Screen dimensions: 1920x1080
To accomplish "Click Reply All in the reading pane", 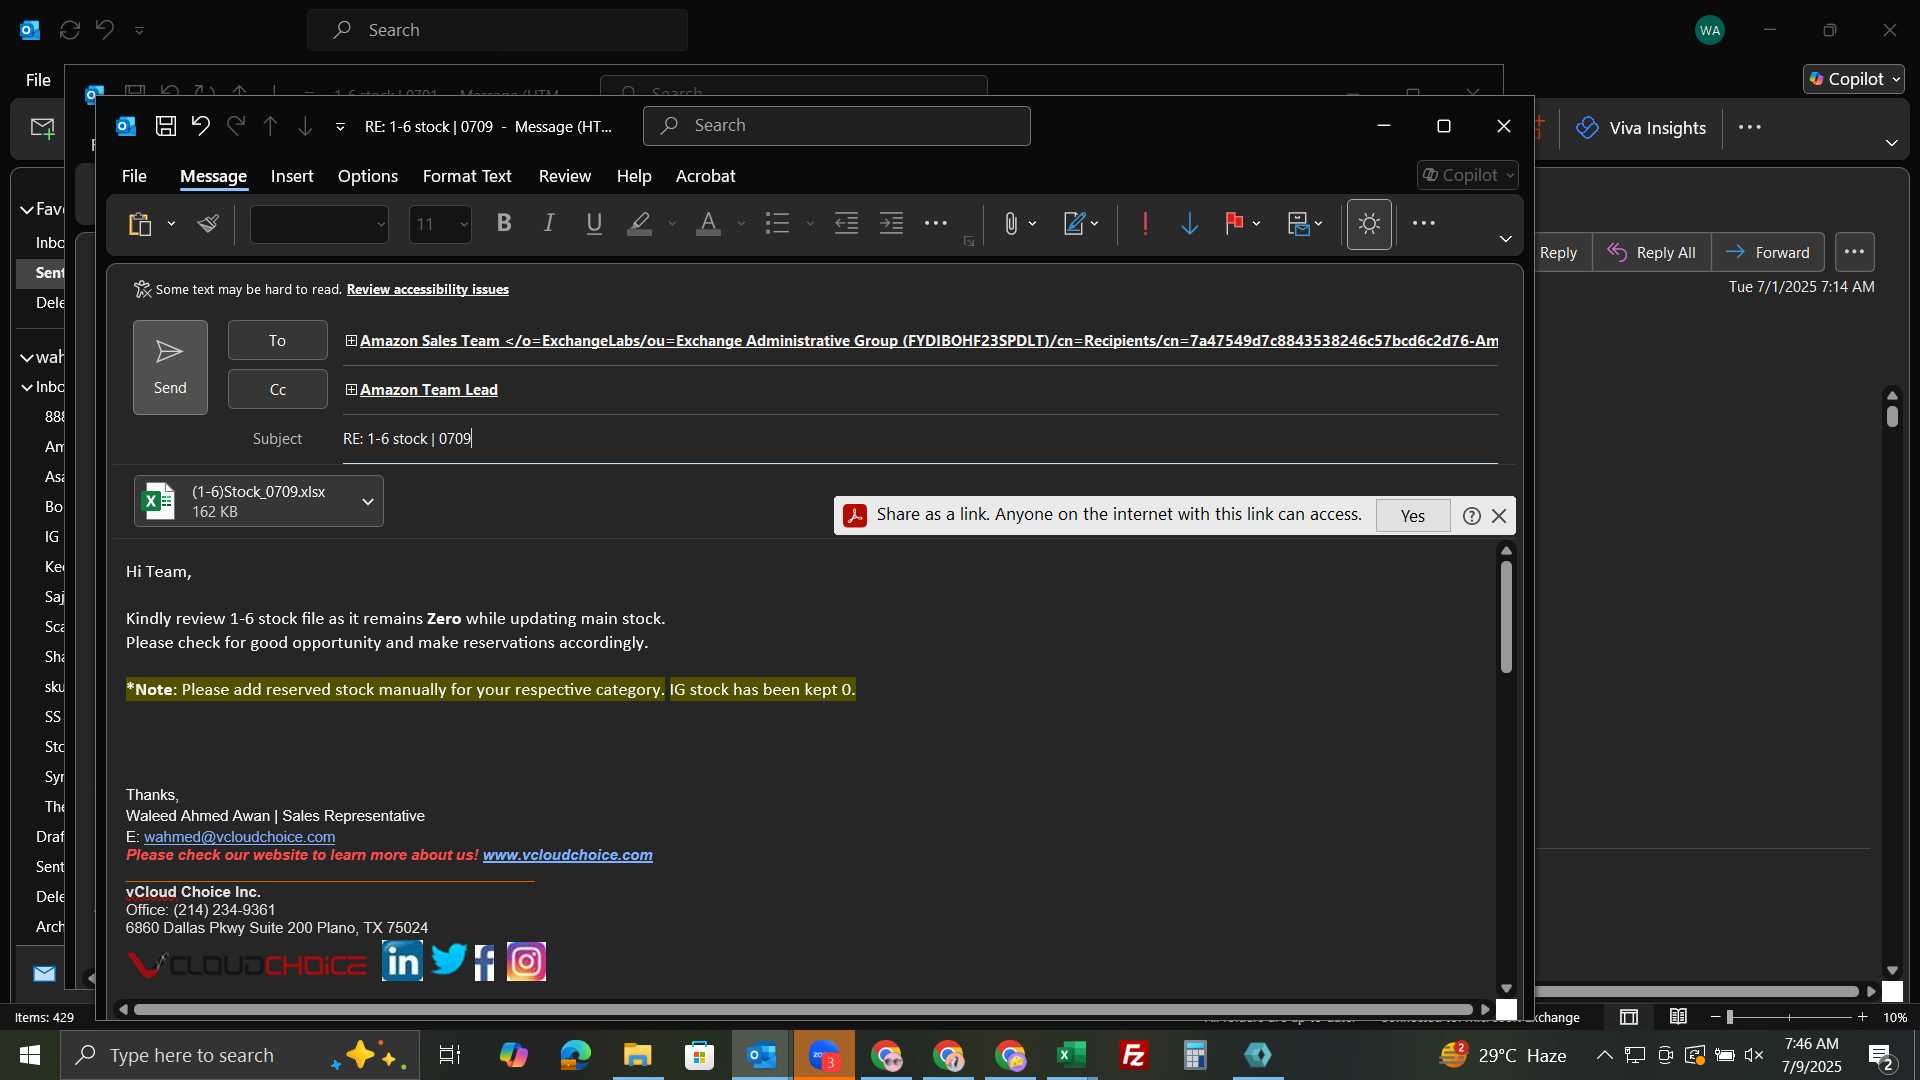I will (x=1652, y=253).
